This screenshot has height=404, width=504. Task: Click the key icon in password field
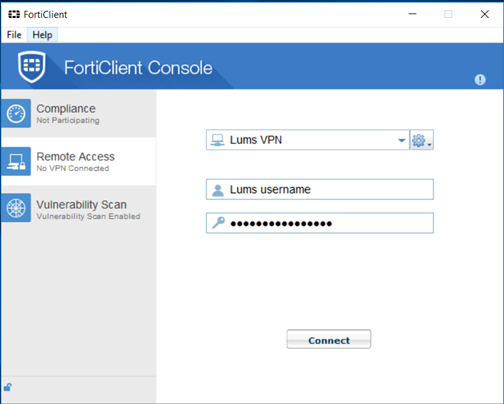[218, 223]
